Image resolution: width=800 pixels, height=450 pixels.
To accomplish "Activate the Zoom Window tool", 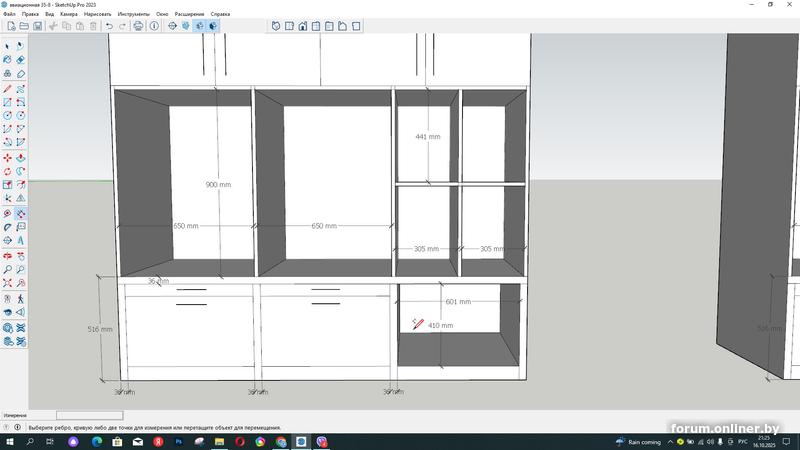I will [x=20, y=269].
